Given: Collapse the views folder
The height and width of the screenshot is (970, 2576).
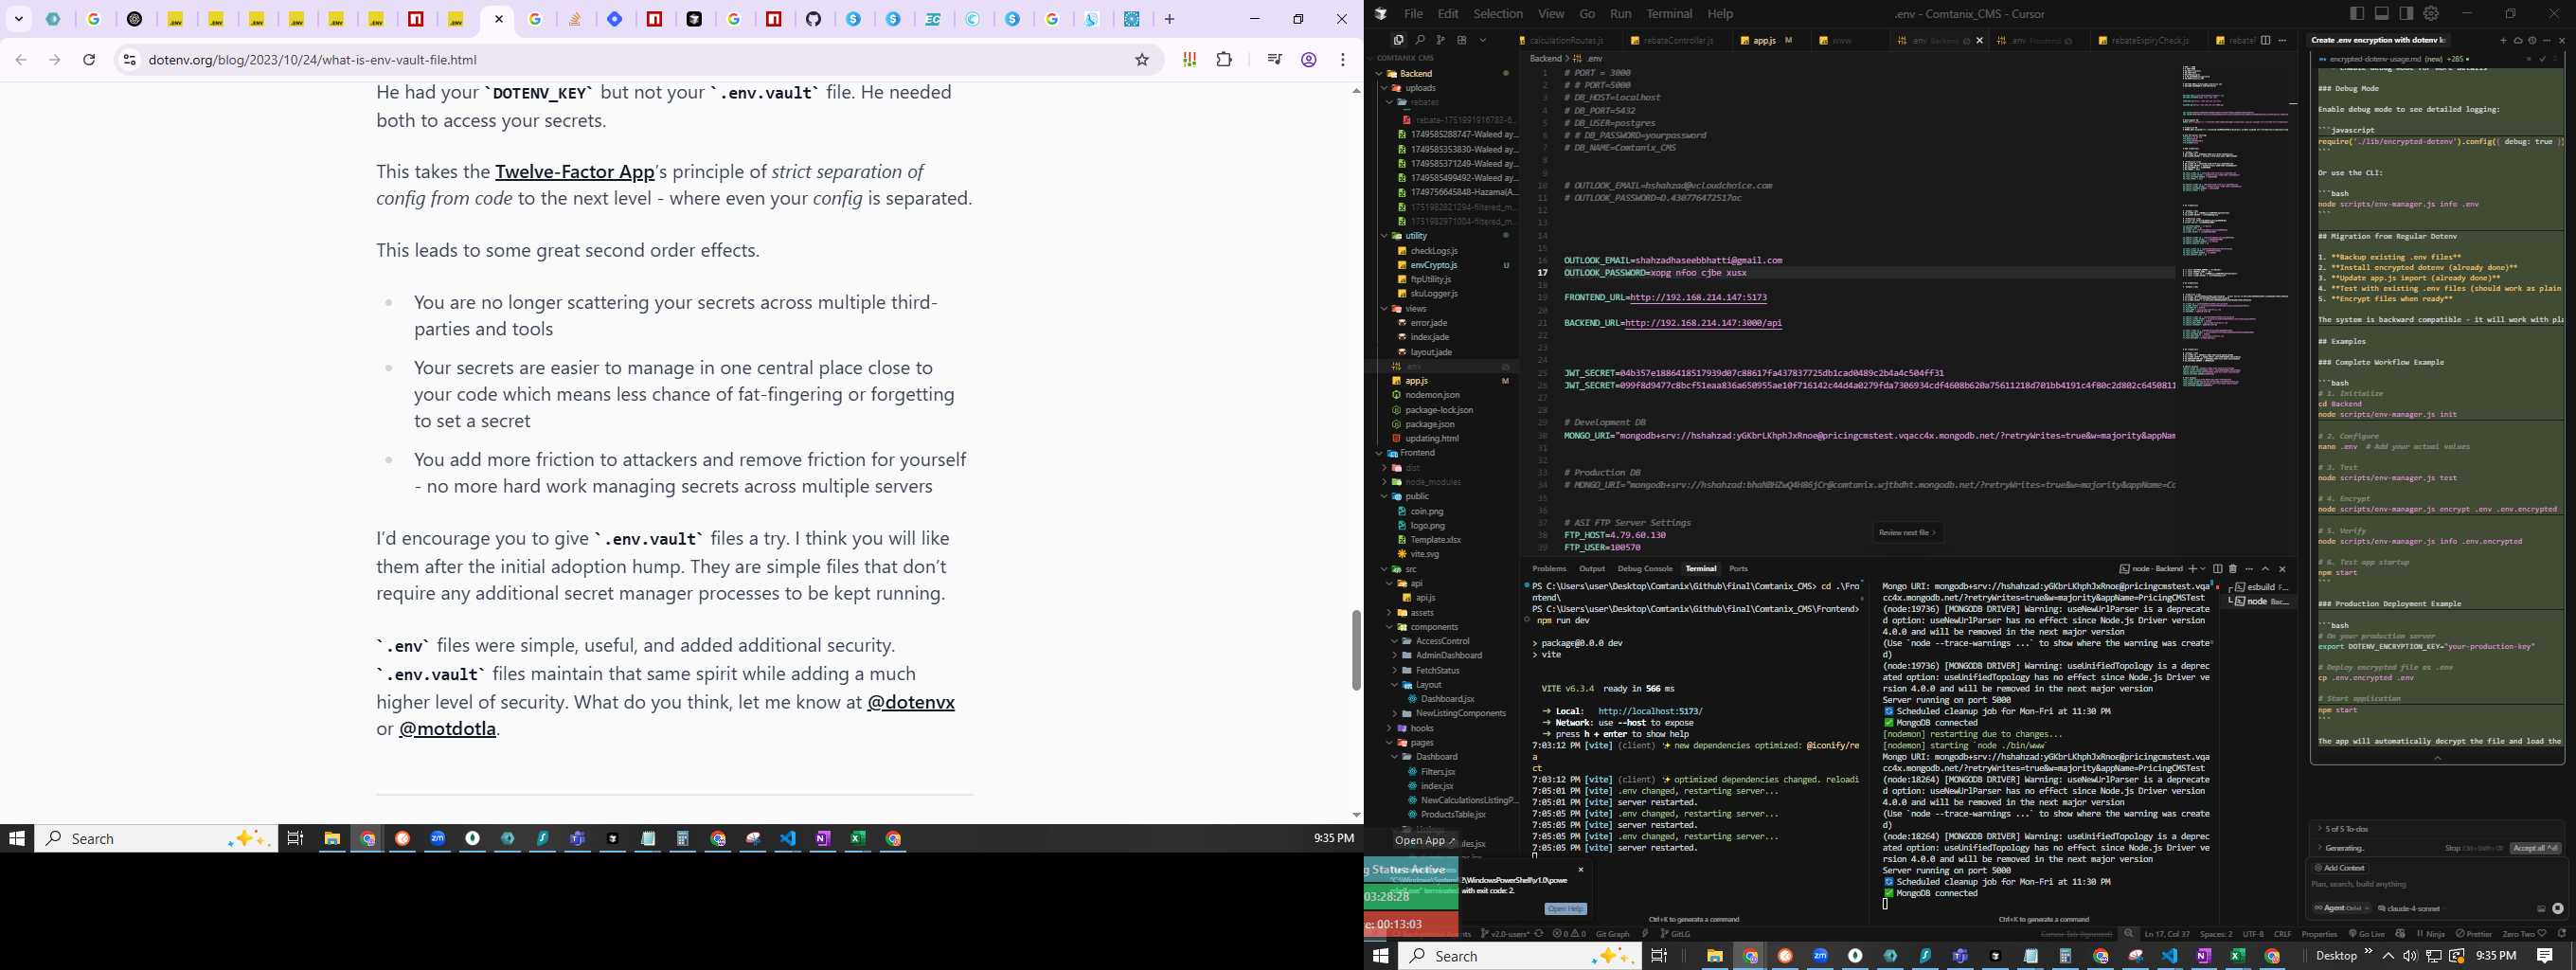Looking at the screenshot, I should [1384, 309].
